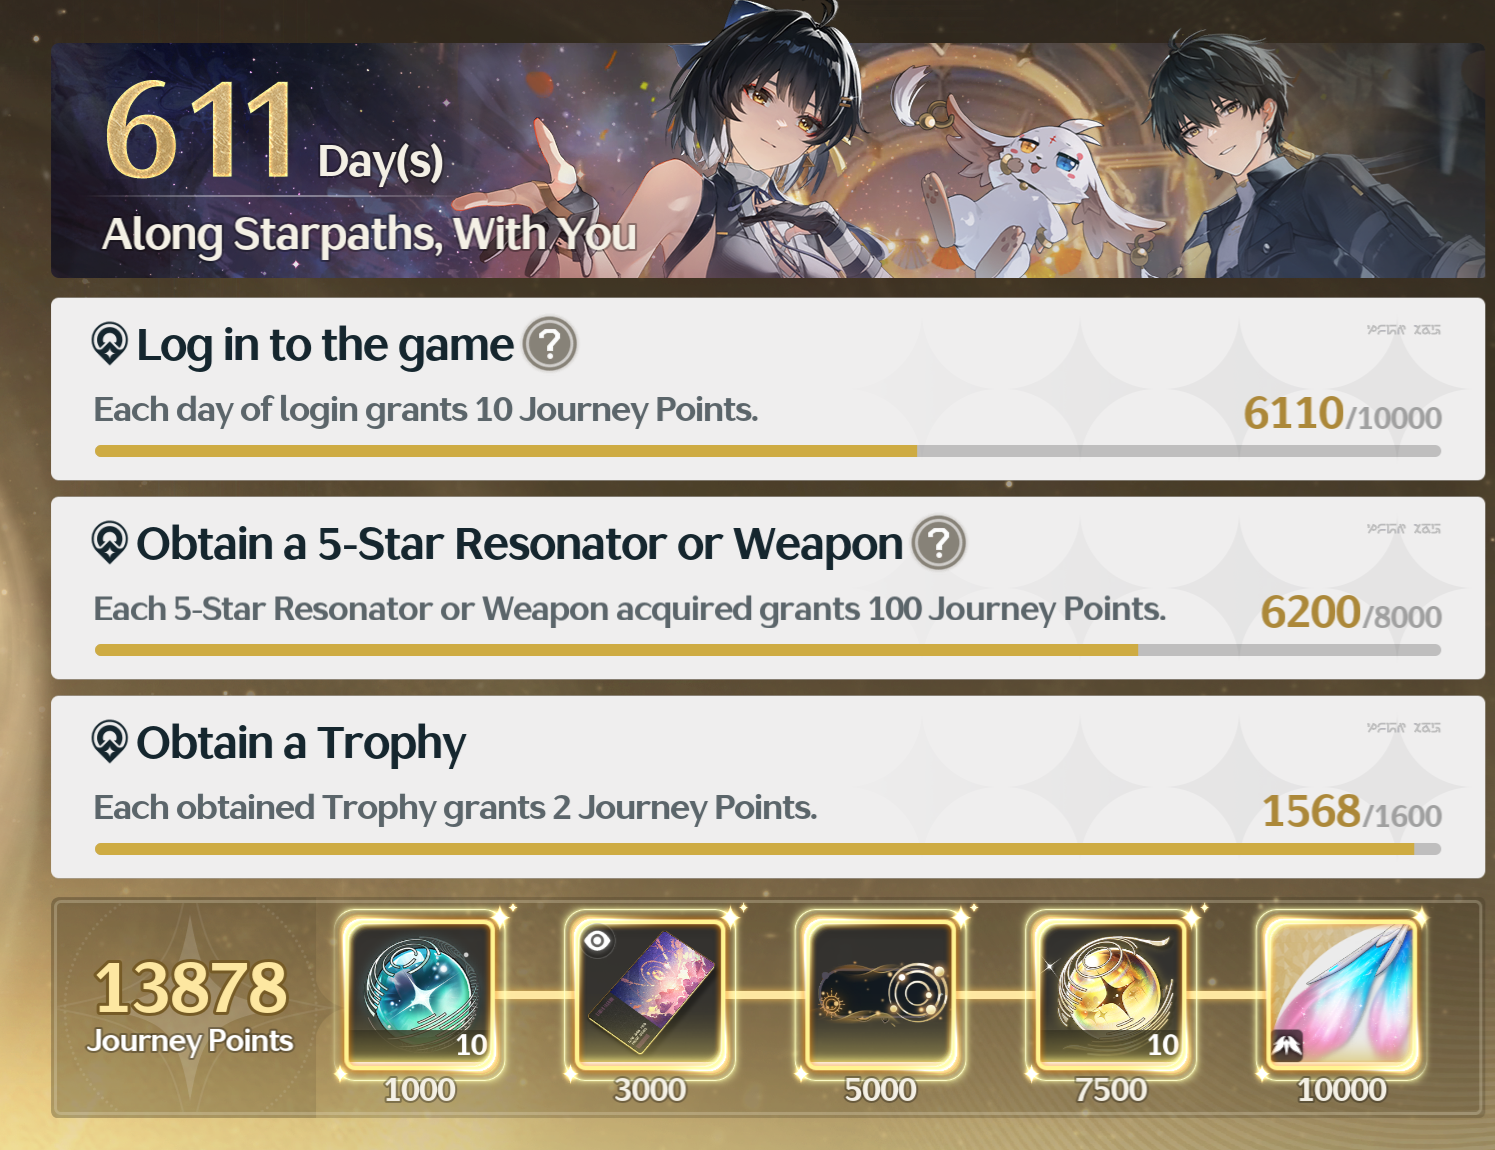Select the 3000-point card reward thumbnail
Viewport: 1495px width, 1150px height.
(x=650, y=994)
